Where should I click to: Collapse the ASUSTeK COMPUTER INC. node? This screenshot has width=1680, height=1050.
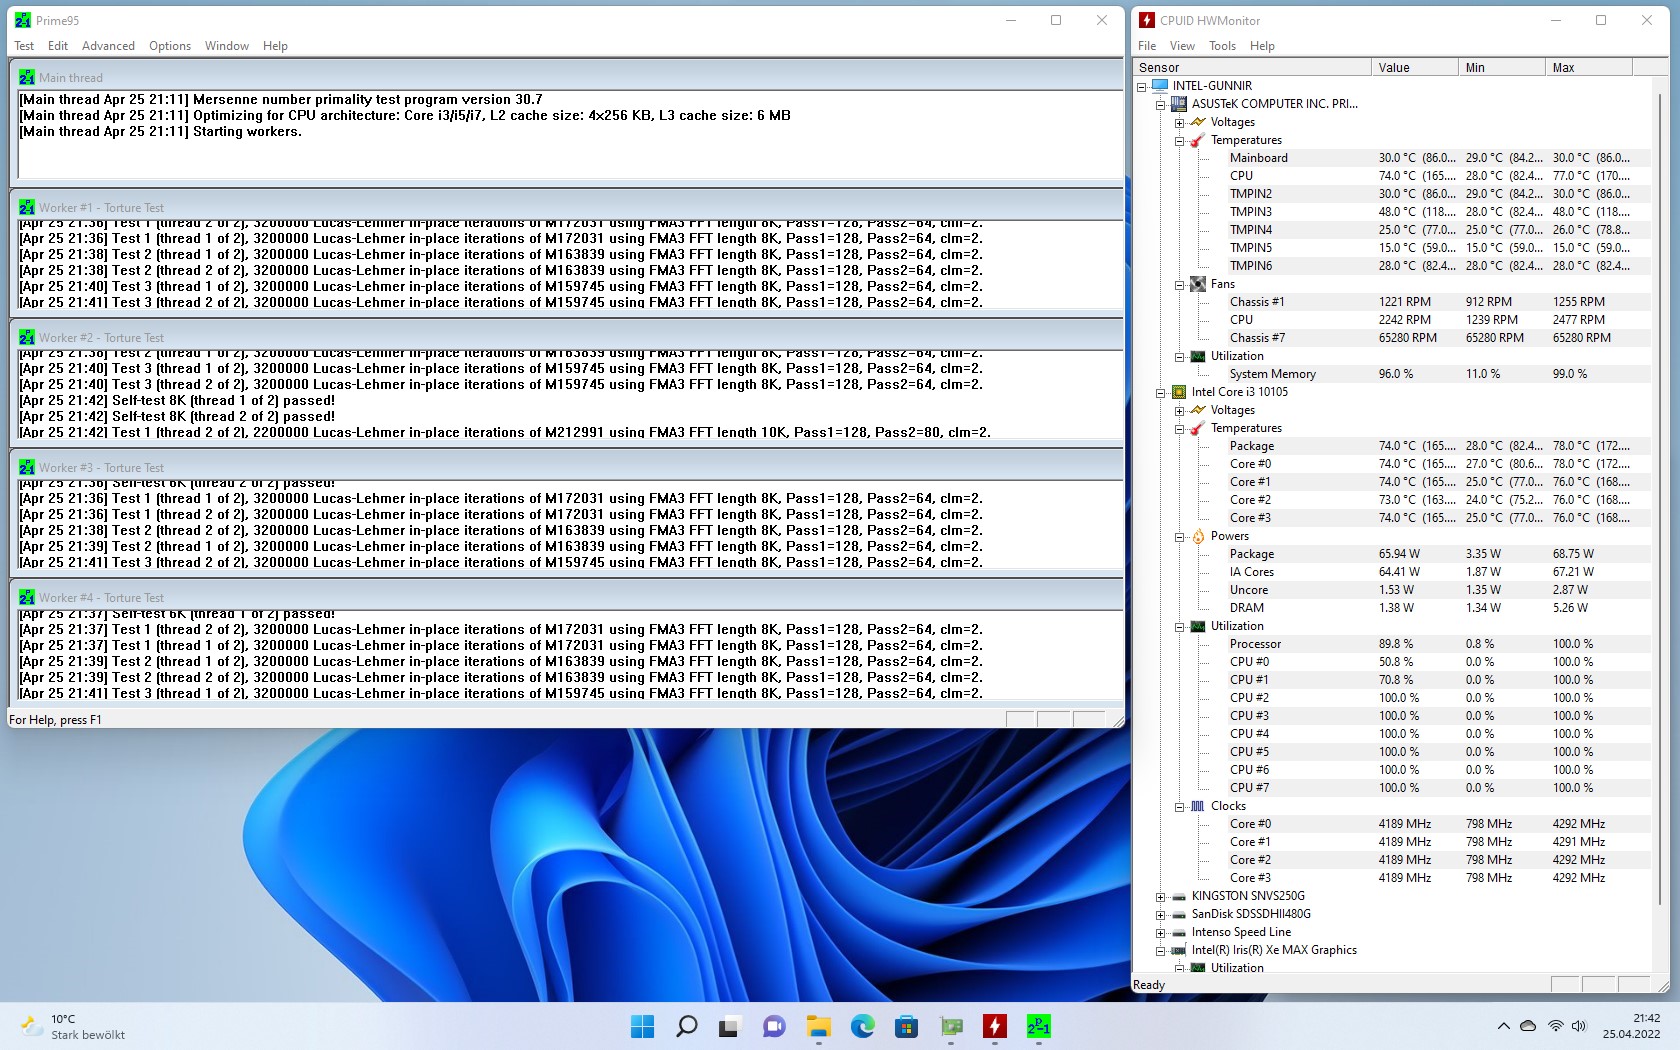click(x=1160, y=105)
